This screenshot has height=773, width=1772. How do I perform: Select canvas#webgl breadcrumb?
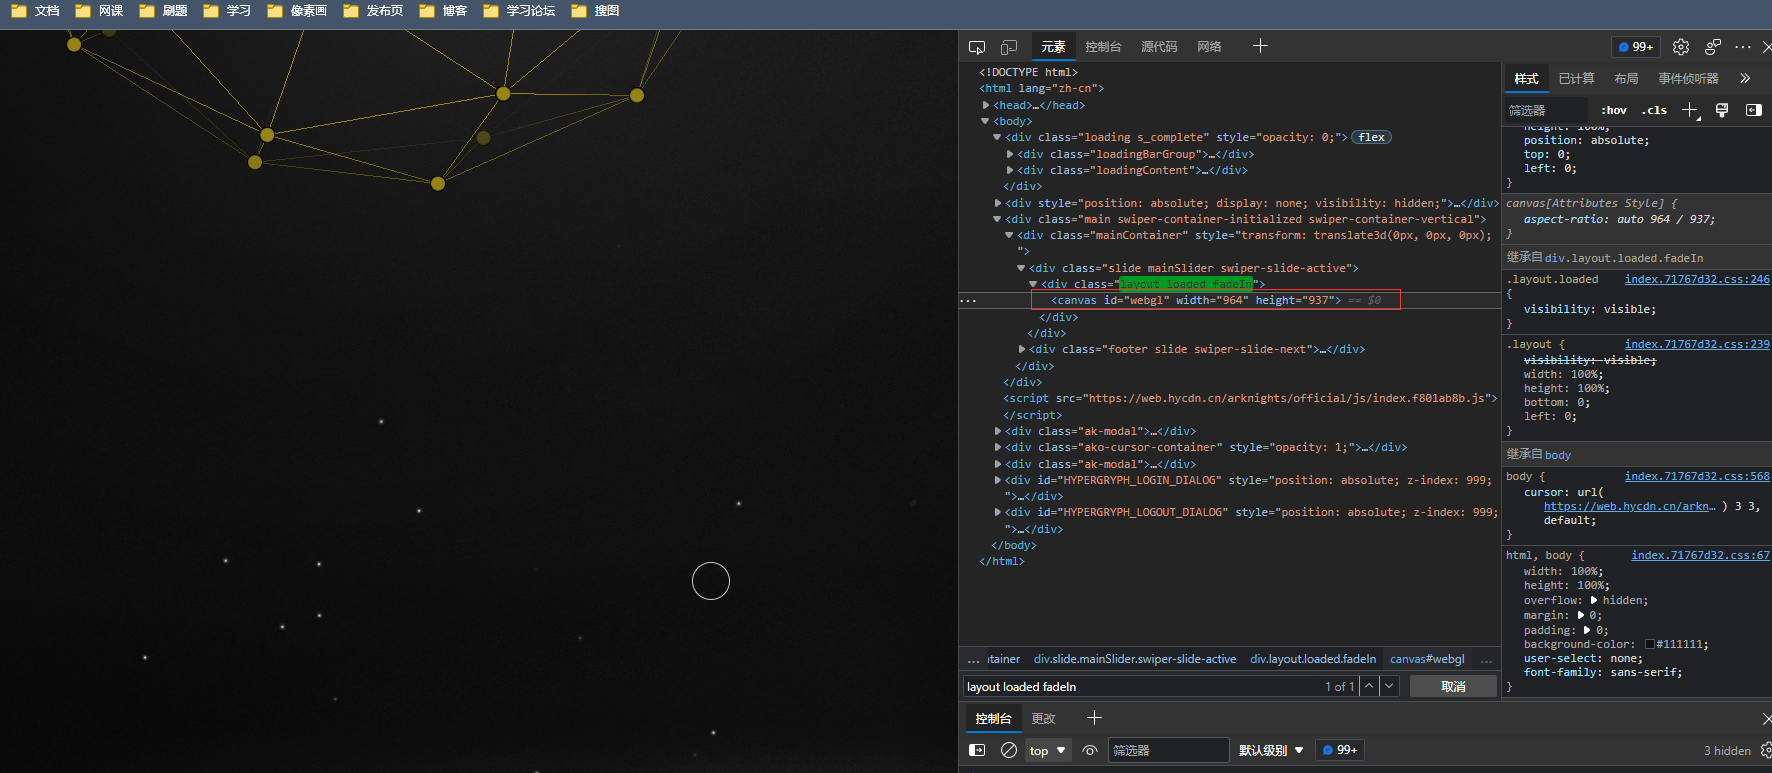1427,659
